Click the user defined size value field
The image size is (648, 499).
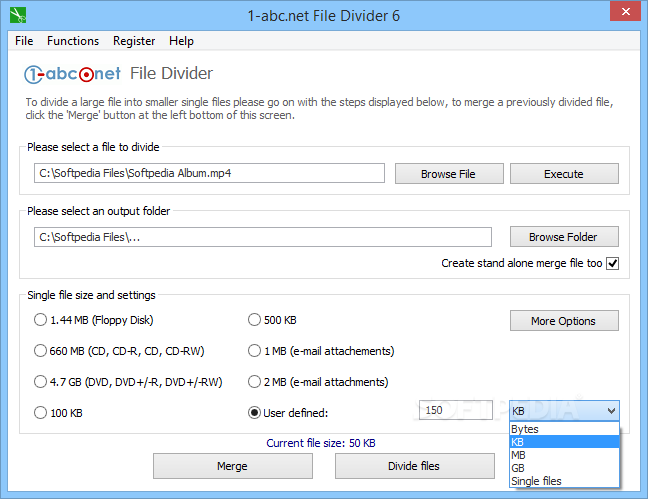click(x=456, y=410)
